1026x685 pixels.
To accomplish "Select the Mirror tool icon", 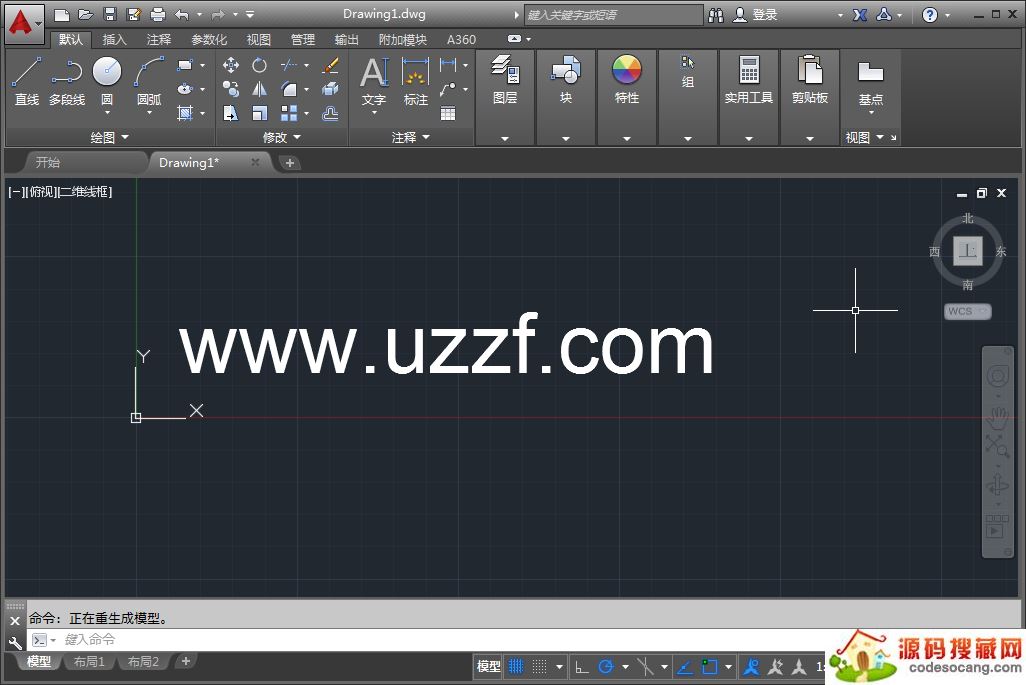I will pyautogui.click(x=259, y=90).
